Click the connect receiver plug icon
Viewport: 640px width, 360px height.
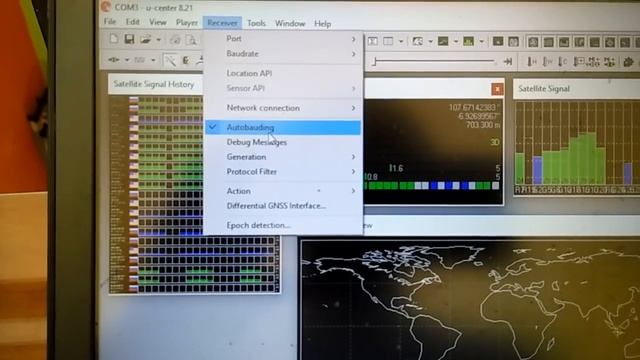[x=114, y=60]
